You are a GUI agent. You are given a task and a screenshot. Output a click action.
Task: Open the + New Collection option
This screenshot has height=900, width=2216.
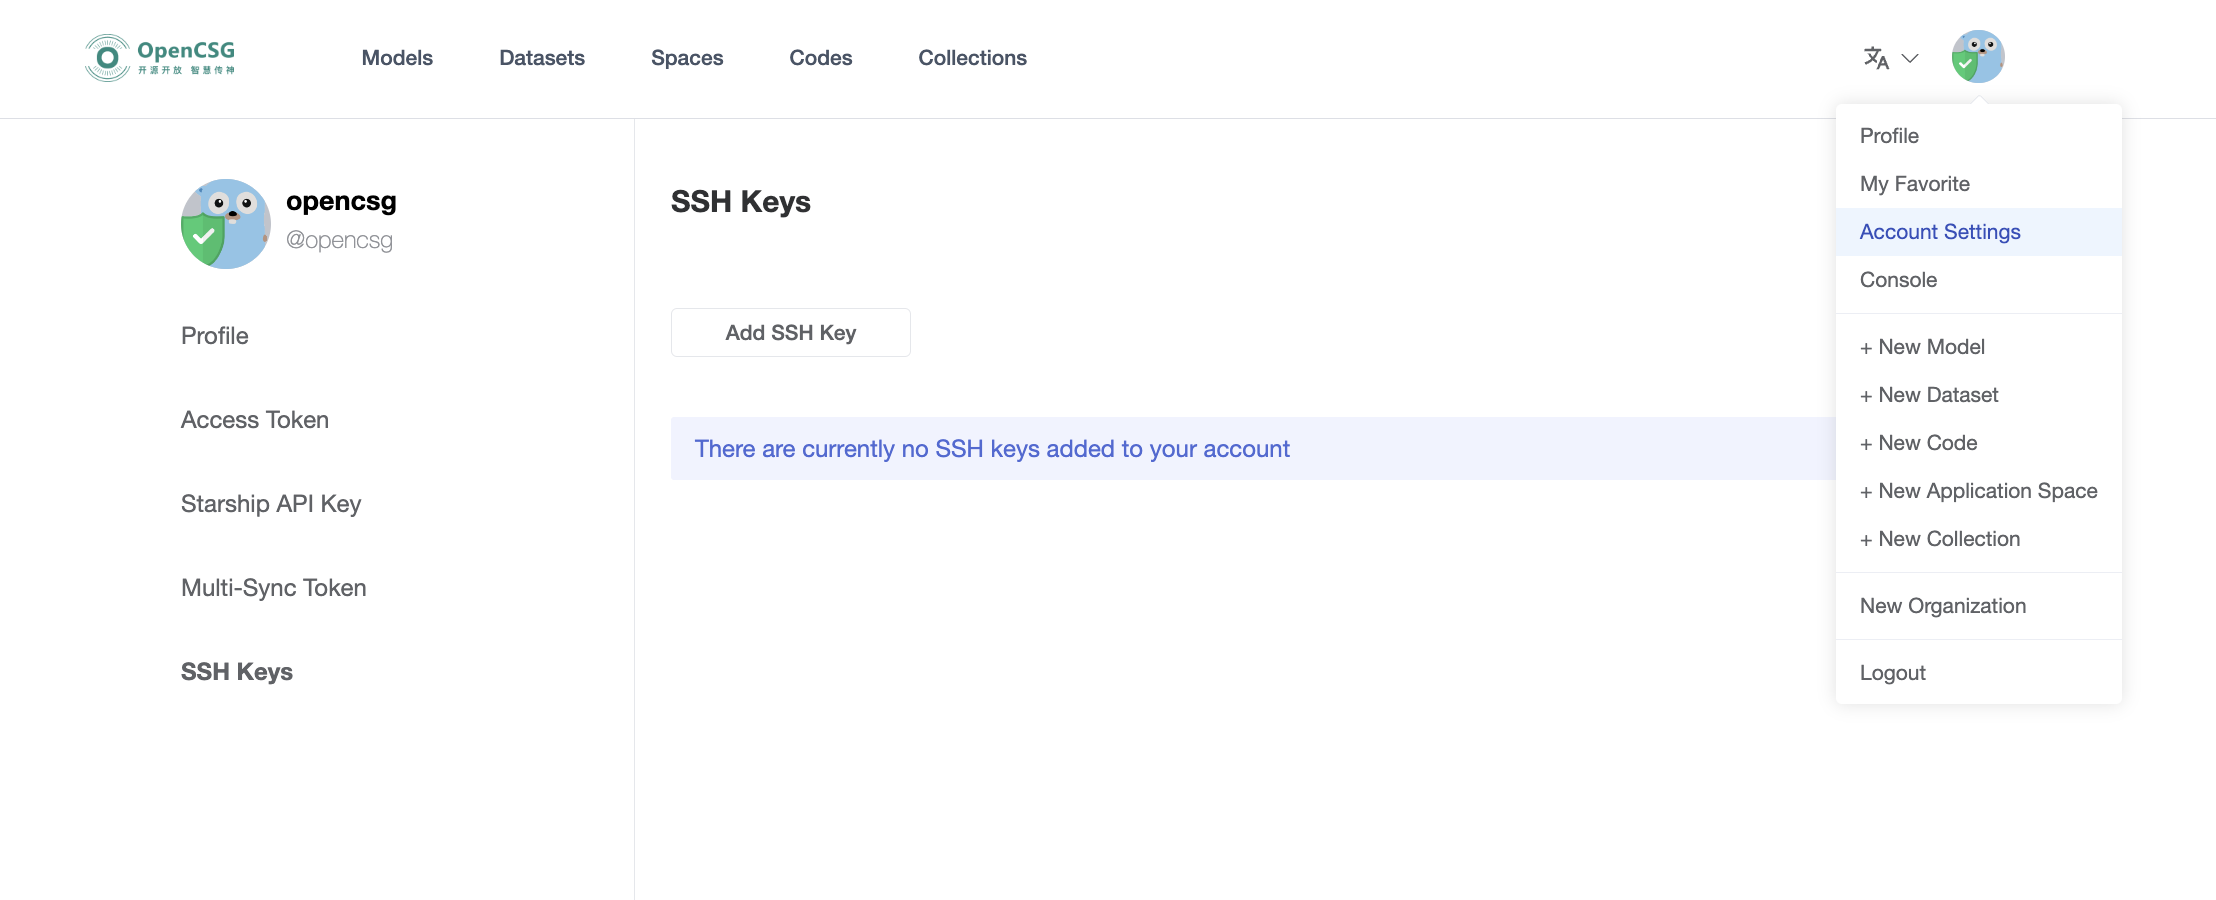[1940, 538]
